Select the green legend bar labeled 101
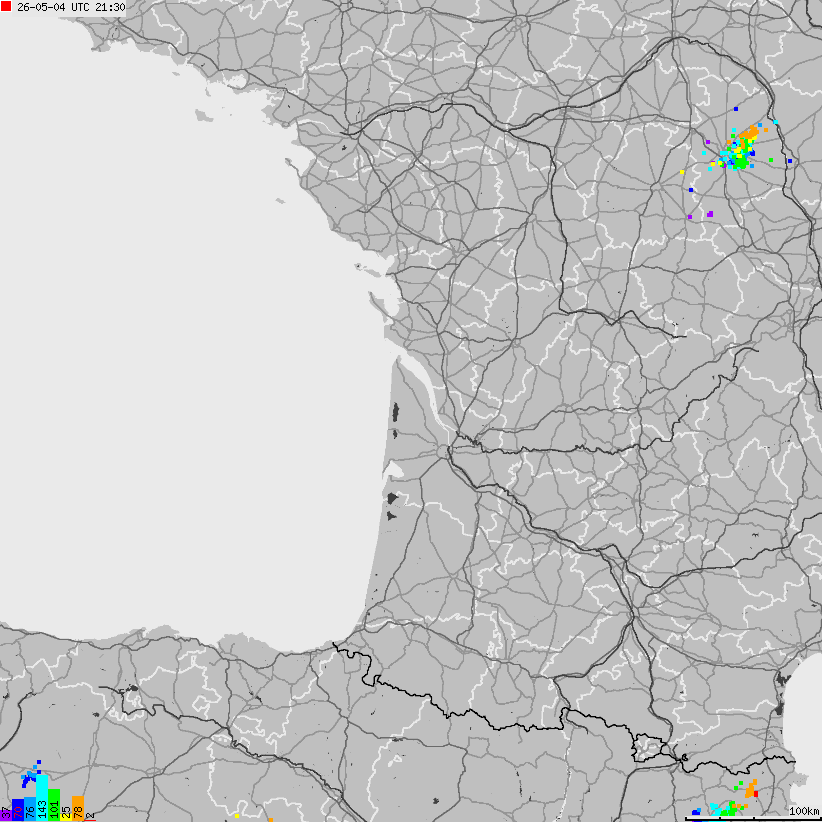Image resolution: width=822 pixels, height=822 pixels. (54, 805)
